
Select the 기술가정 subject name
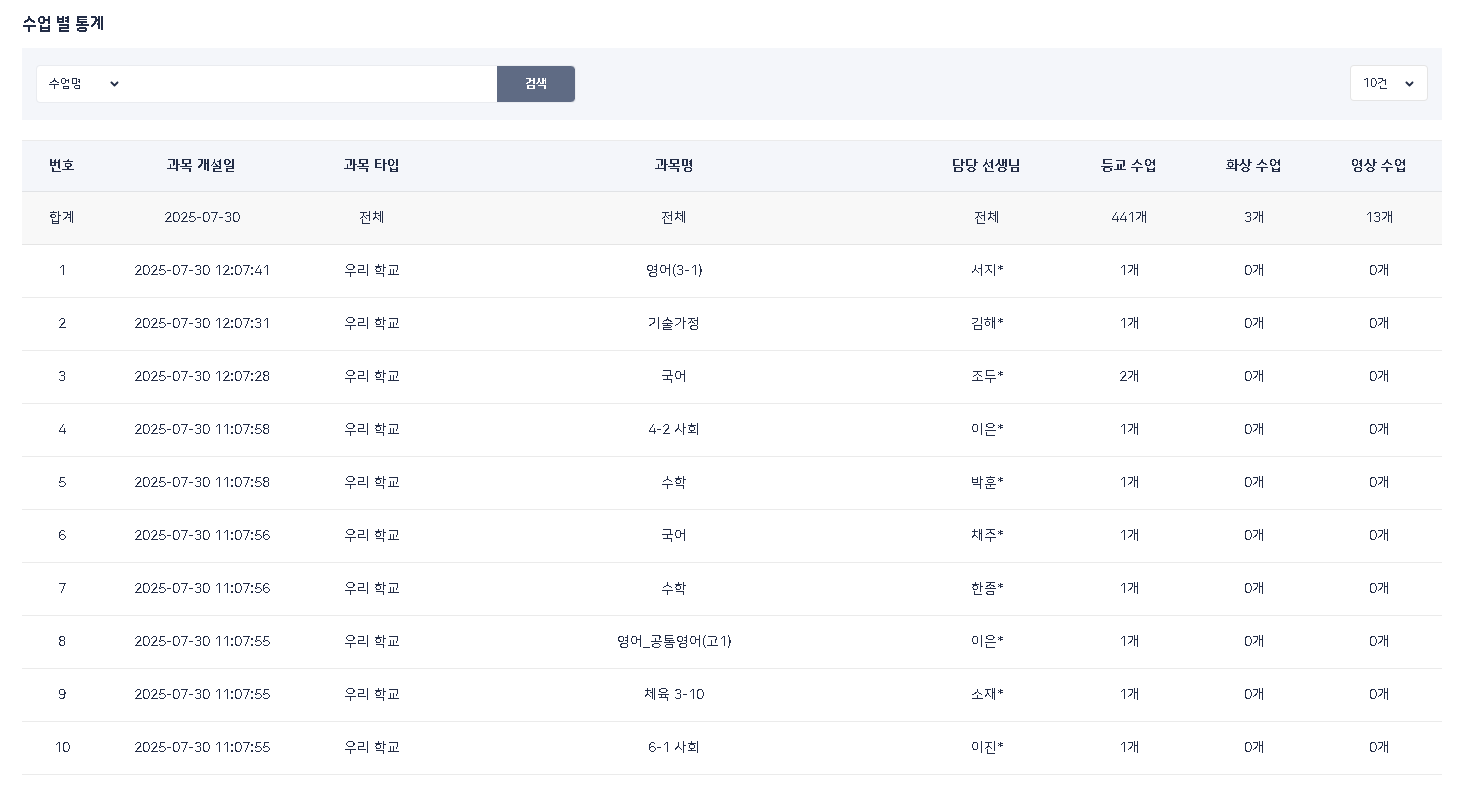coord(673,323)
